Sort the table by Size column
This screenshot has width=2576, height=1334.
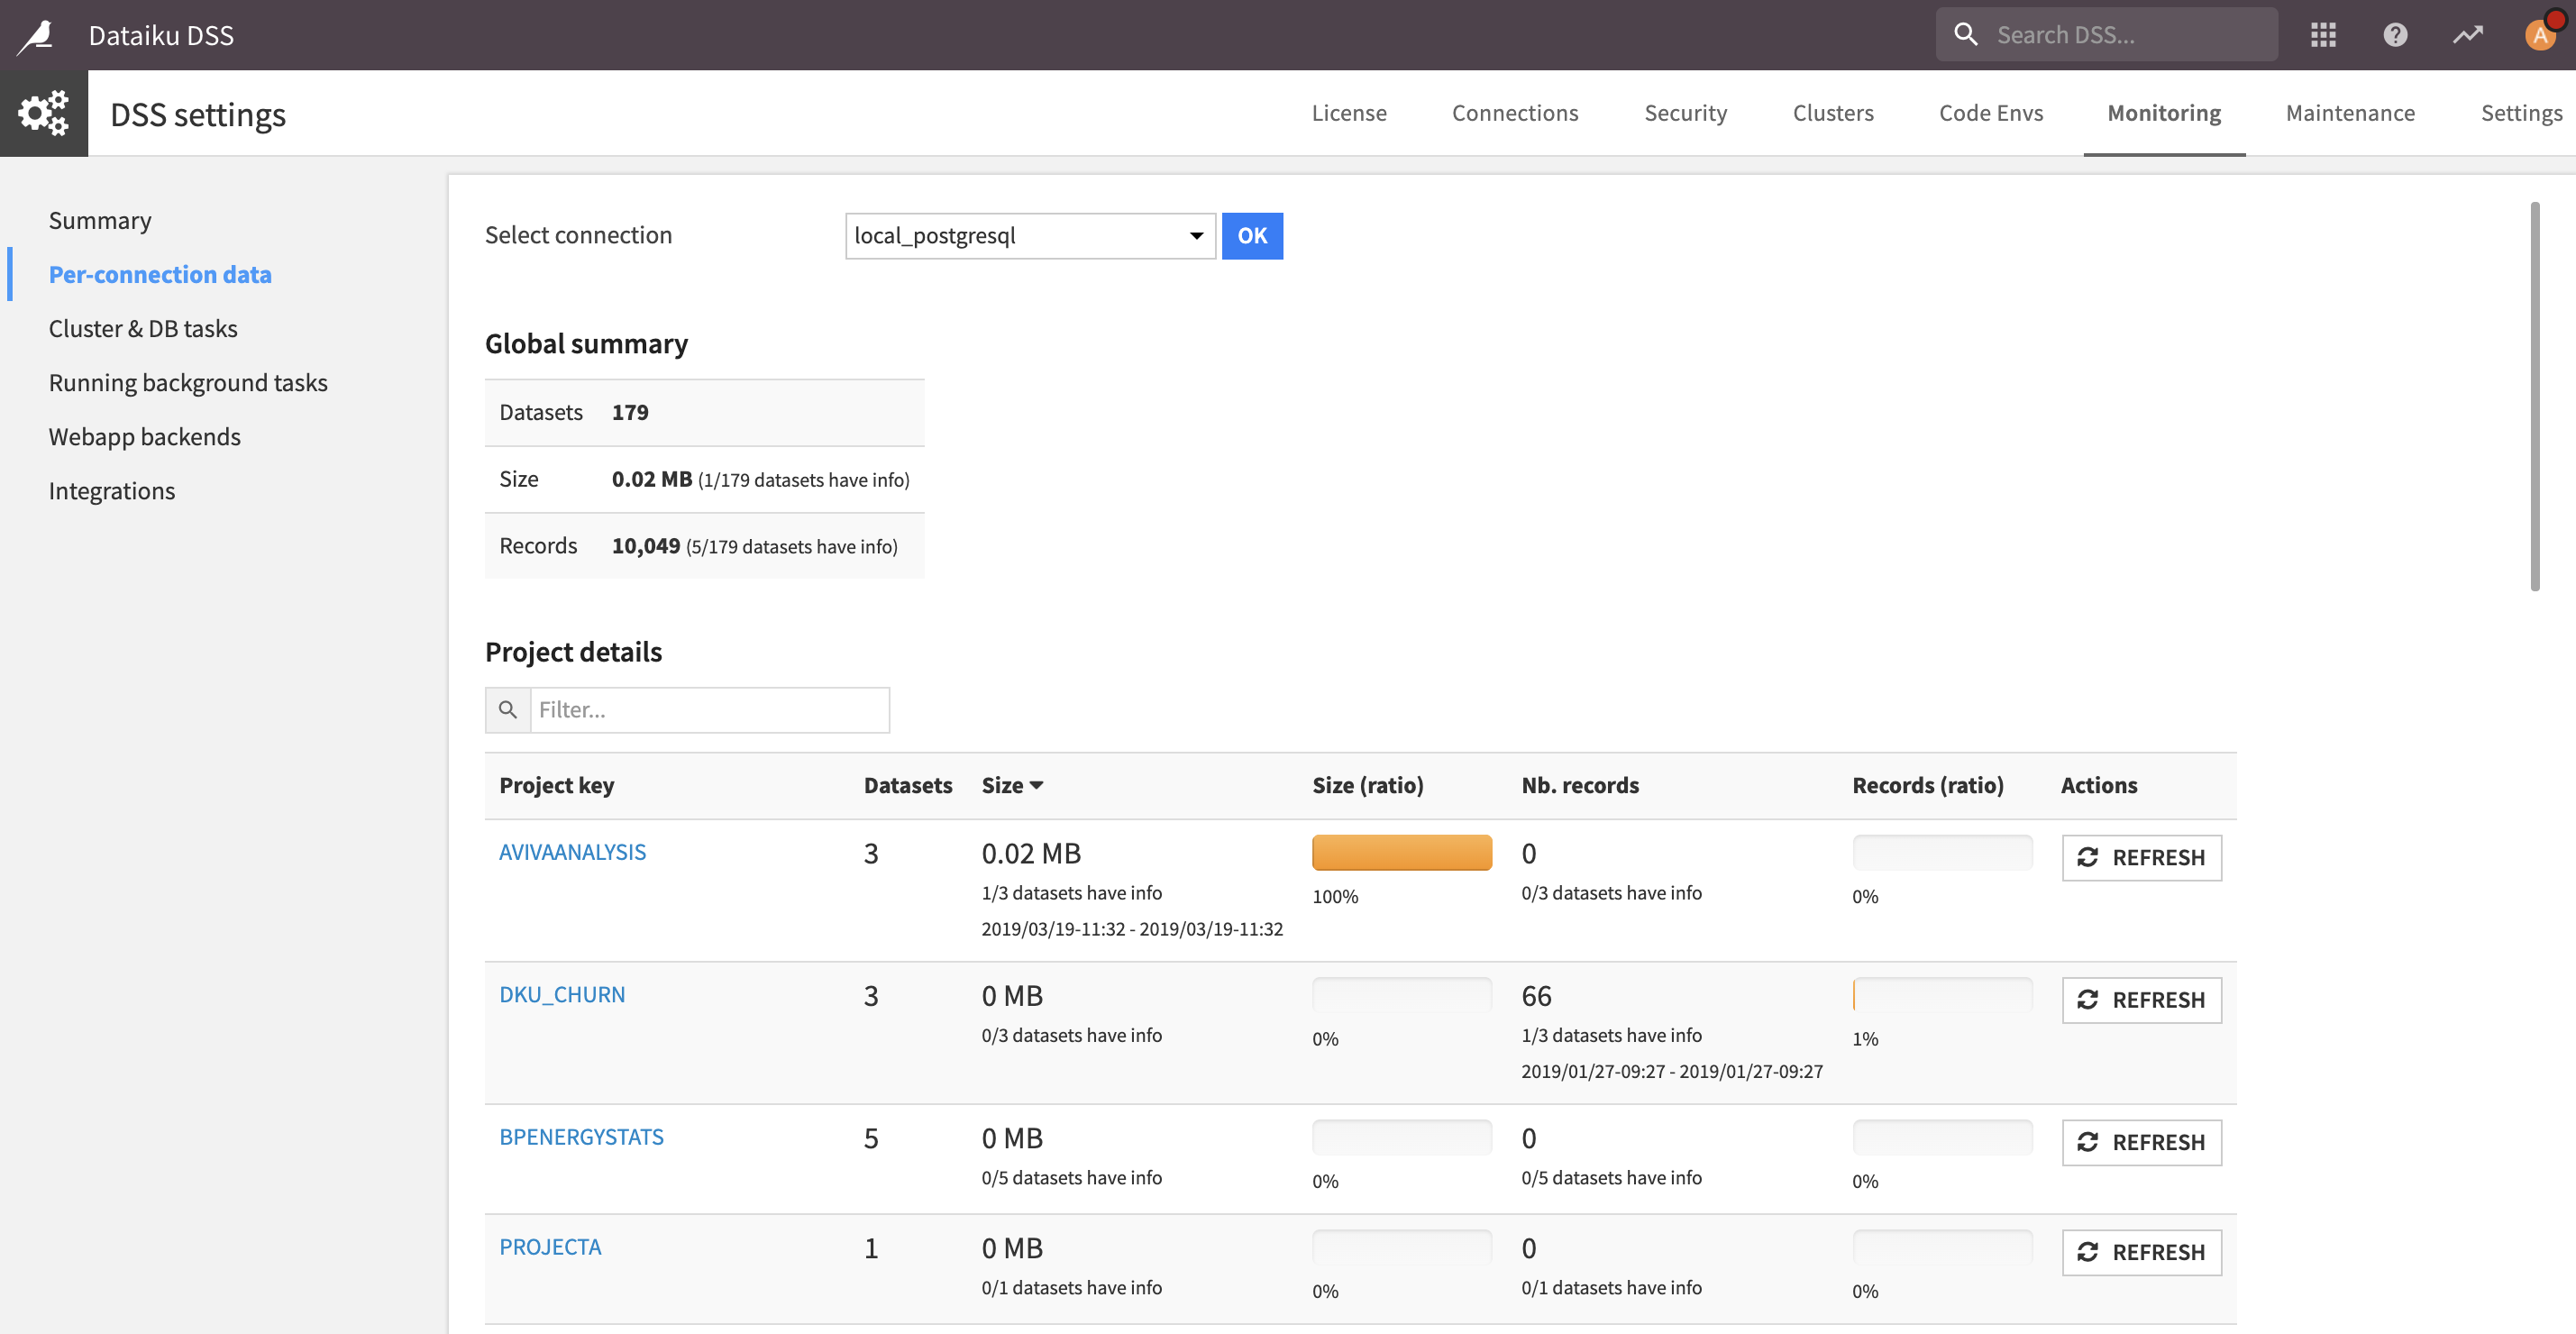[1012, 786]
